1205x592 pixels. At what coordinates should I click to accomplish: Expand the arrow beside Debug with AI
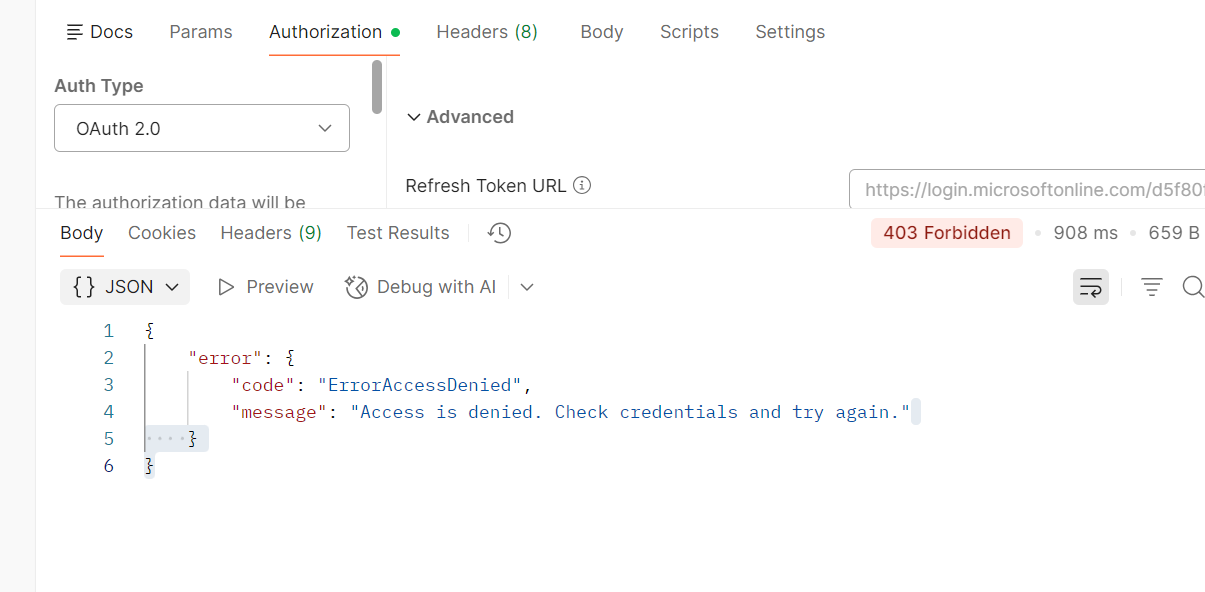(527, 287)
